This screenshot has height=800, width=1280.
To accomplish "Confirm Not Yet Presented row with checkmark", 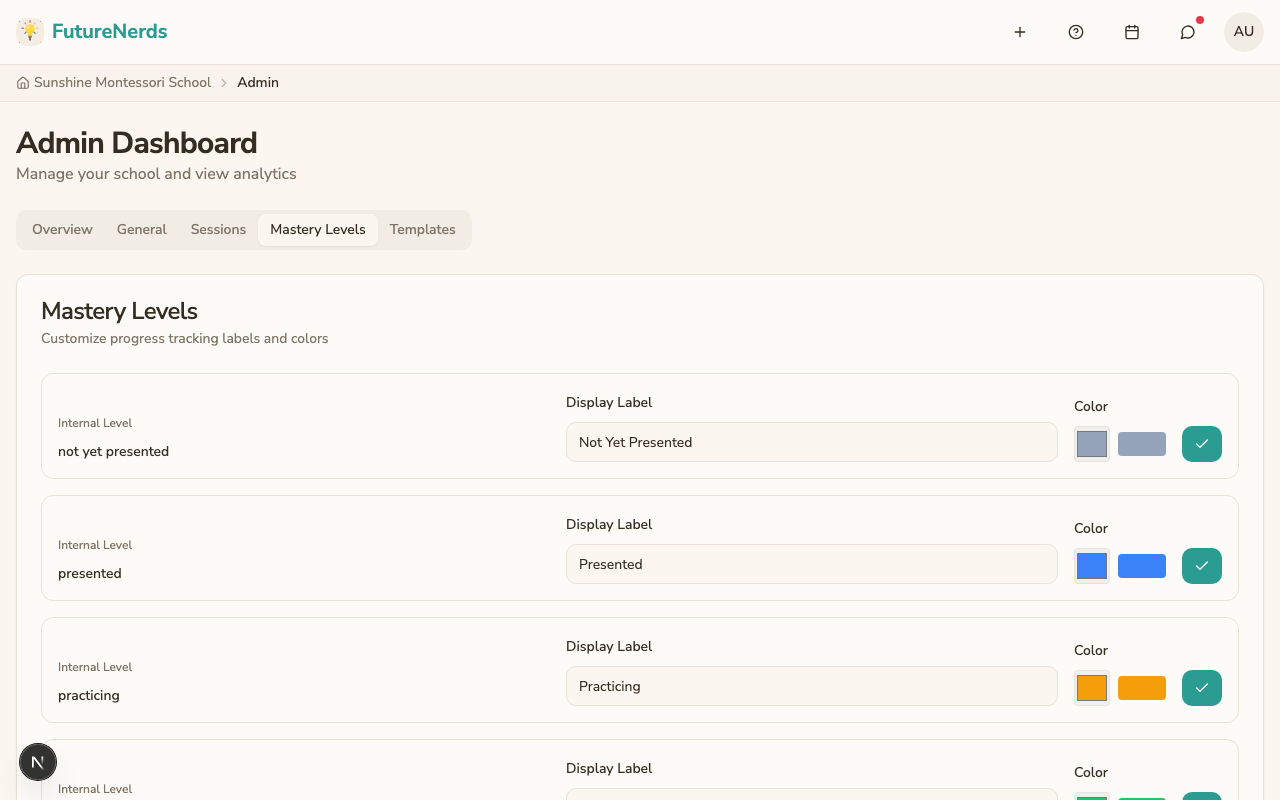I will [1202, 444].
